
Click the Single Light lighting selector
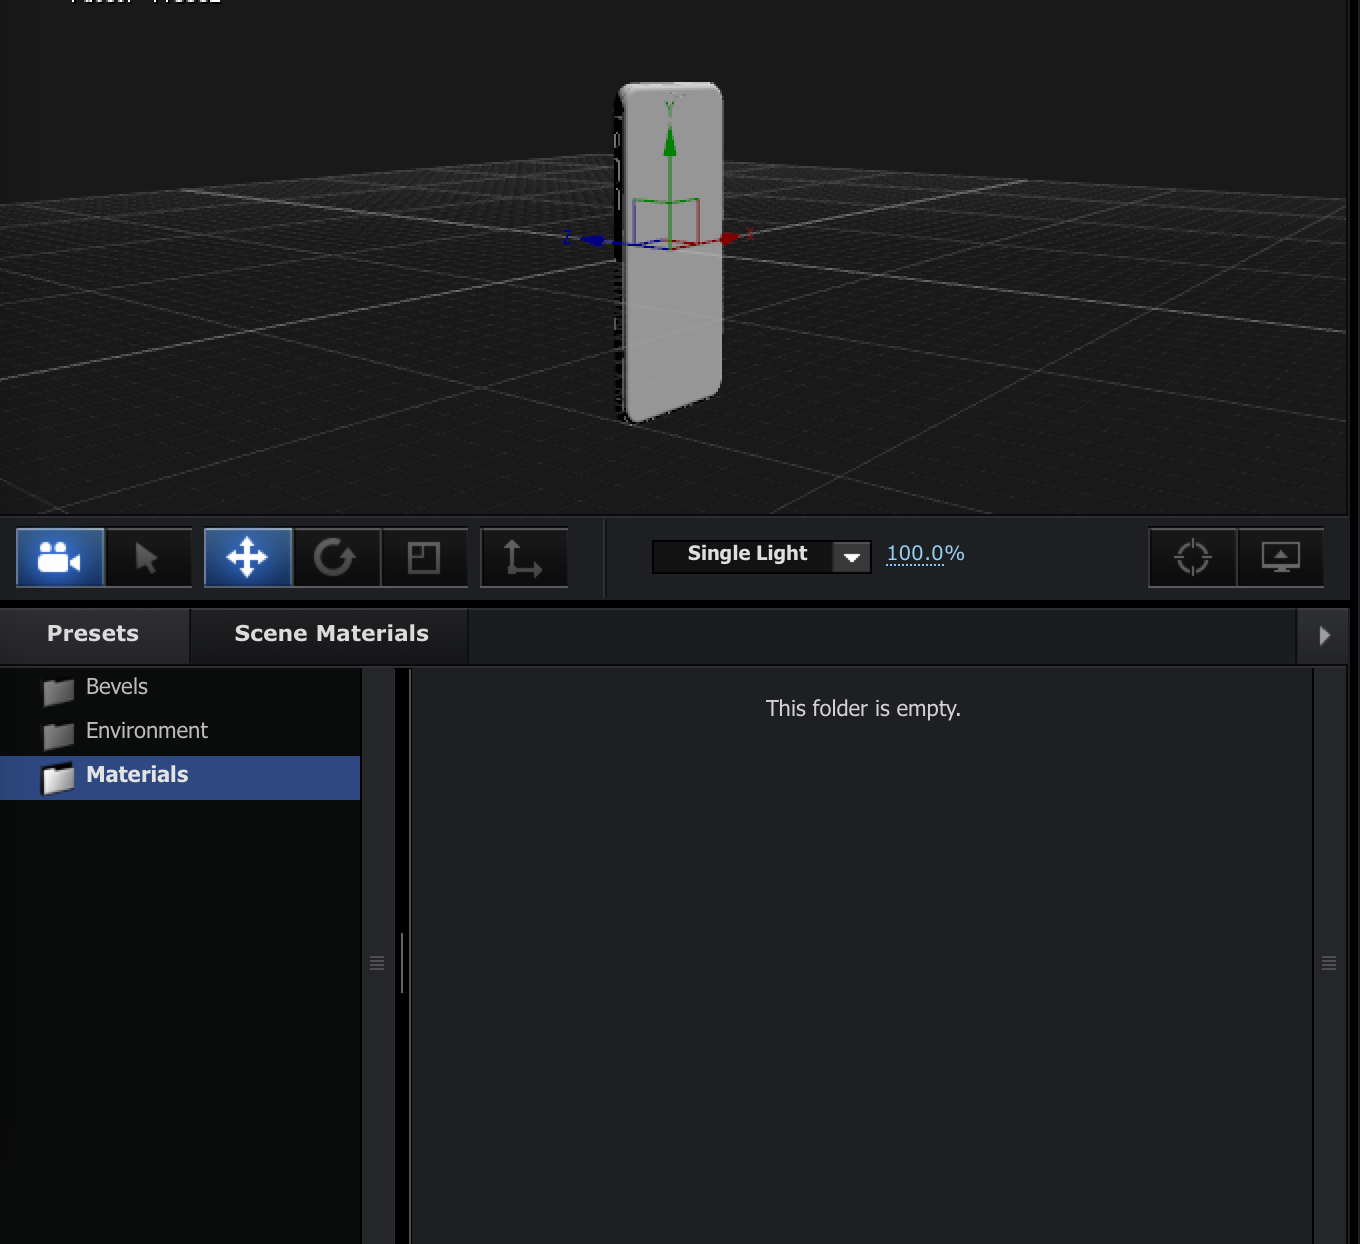(x=746, y=554)
